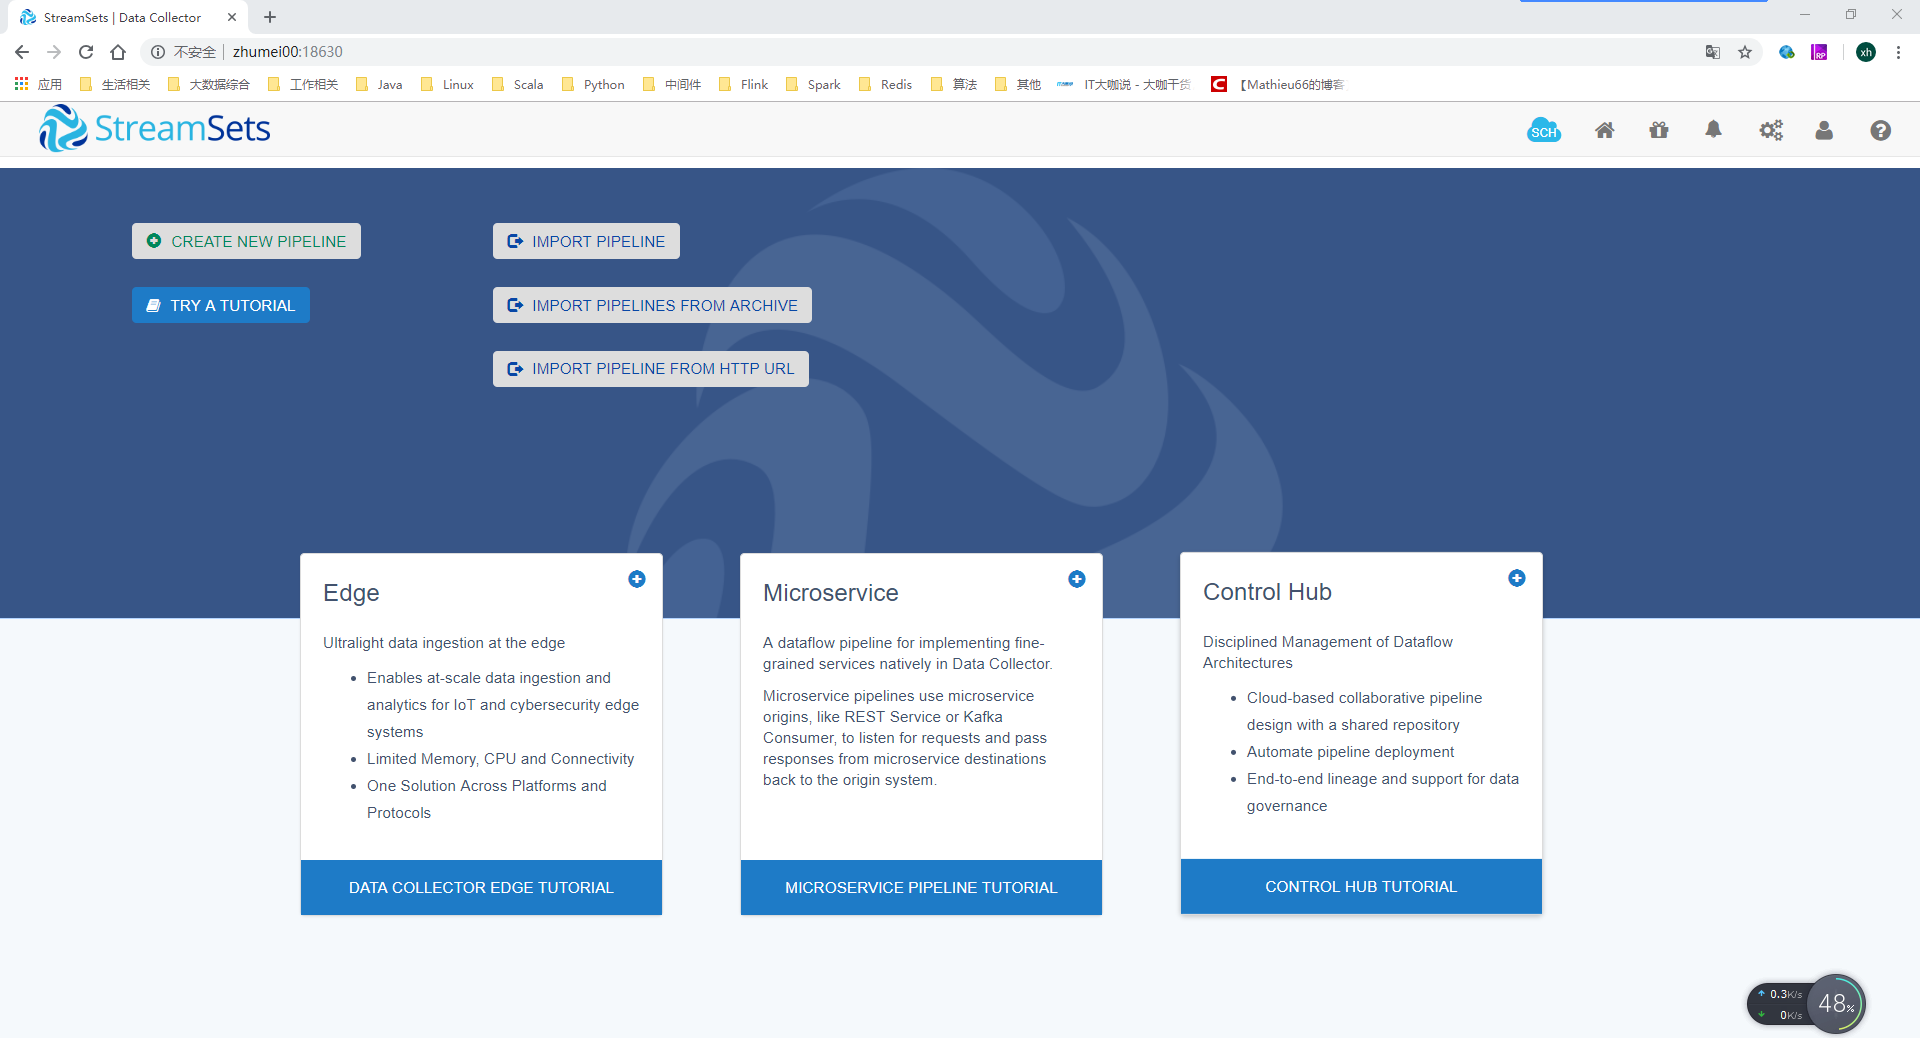Viewport: 1920px width, 1038px height.
Task: Click the 48% network speed indicator
Action: point(1836,1004)
